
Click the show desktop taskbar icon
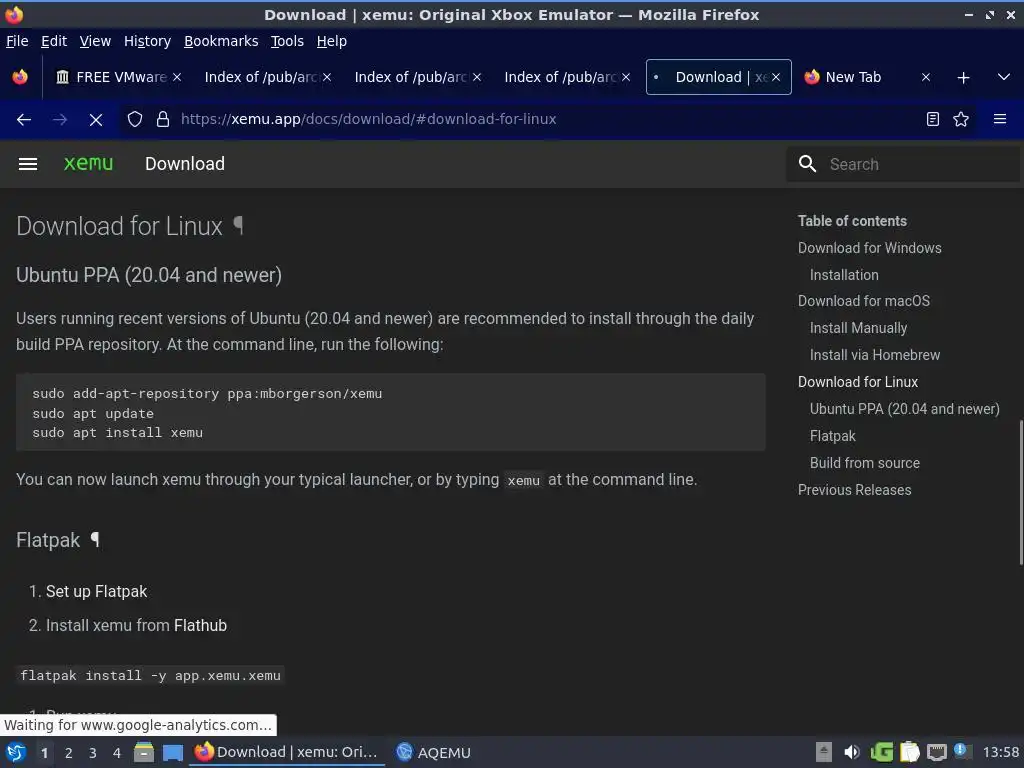click(x=173, y=753)
